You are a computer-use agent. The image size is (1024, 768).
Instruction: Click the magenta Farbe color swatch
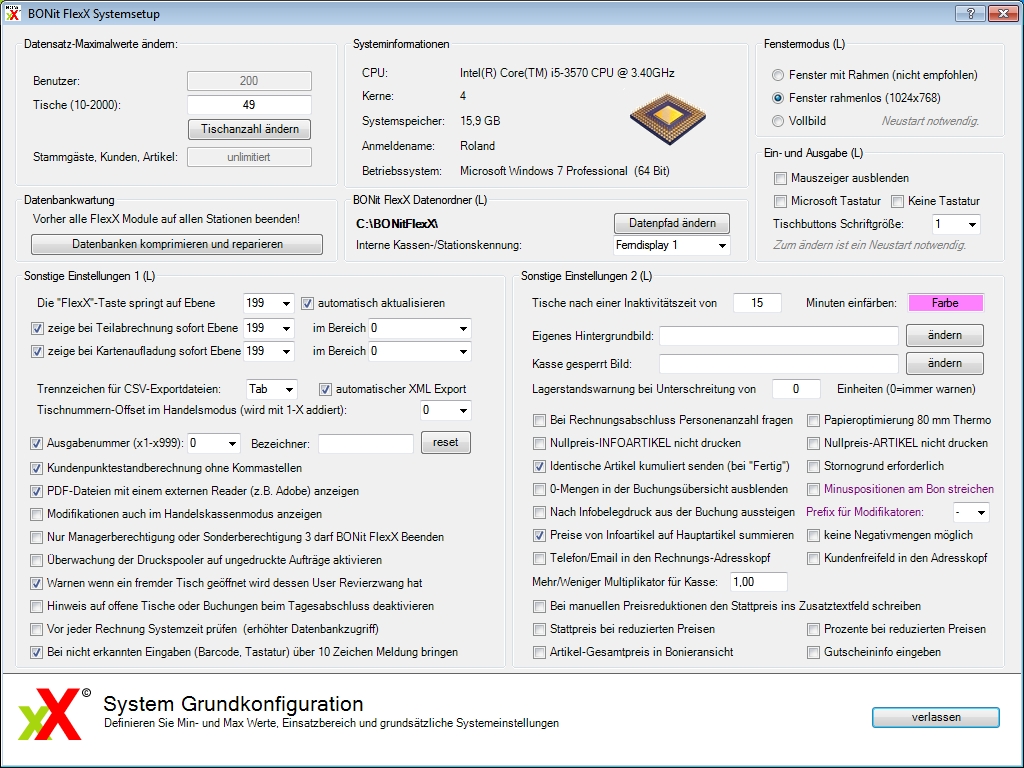pyautogui.click(x=945, y=303)
